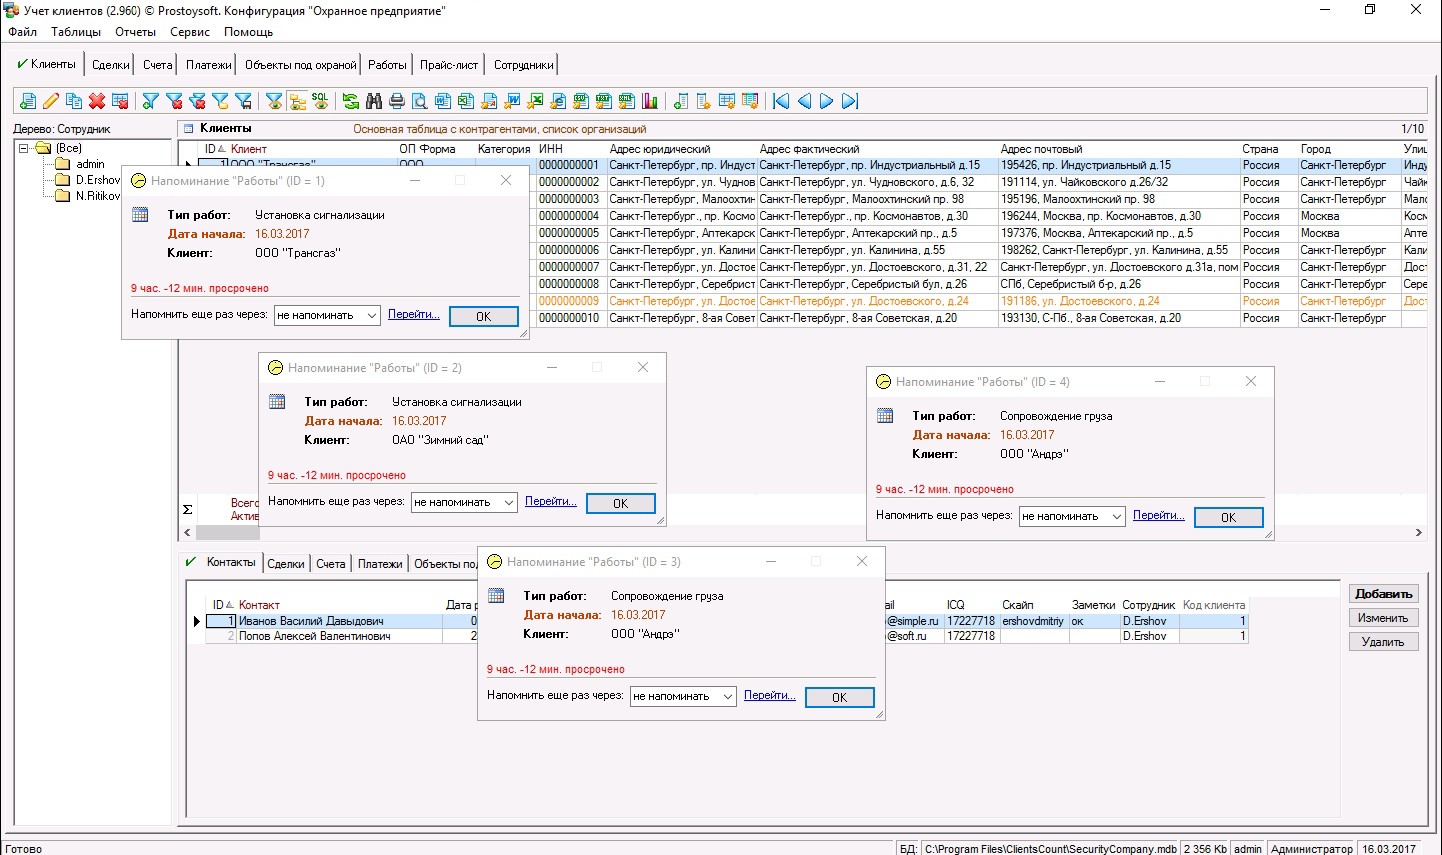Jump to last record arrow icon
This screenshot has height=855, width=1442.
(x=850, y=101)
